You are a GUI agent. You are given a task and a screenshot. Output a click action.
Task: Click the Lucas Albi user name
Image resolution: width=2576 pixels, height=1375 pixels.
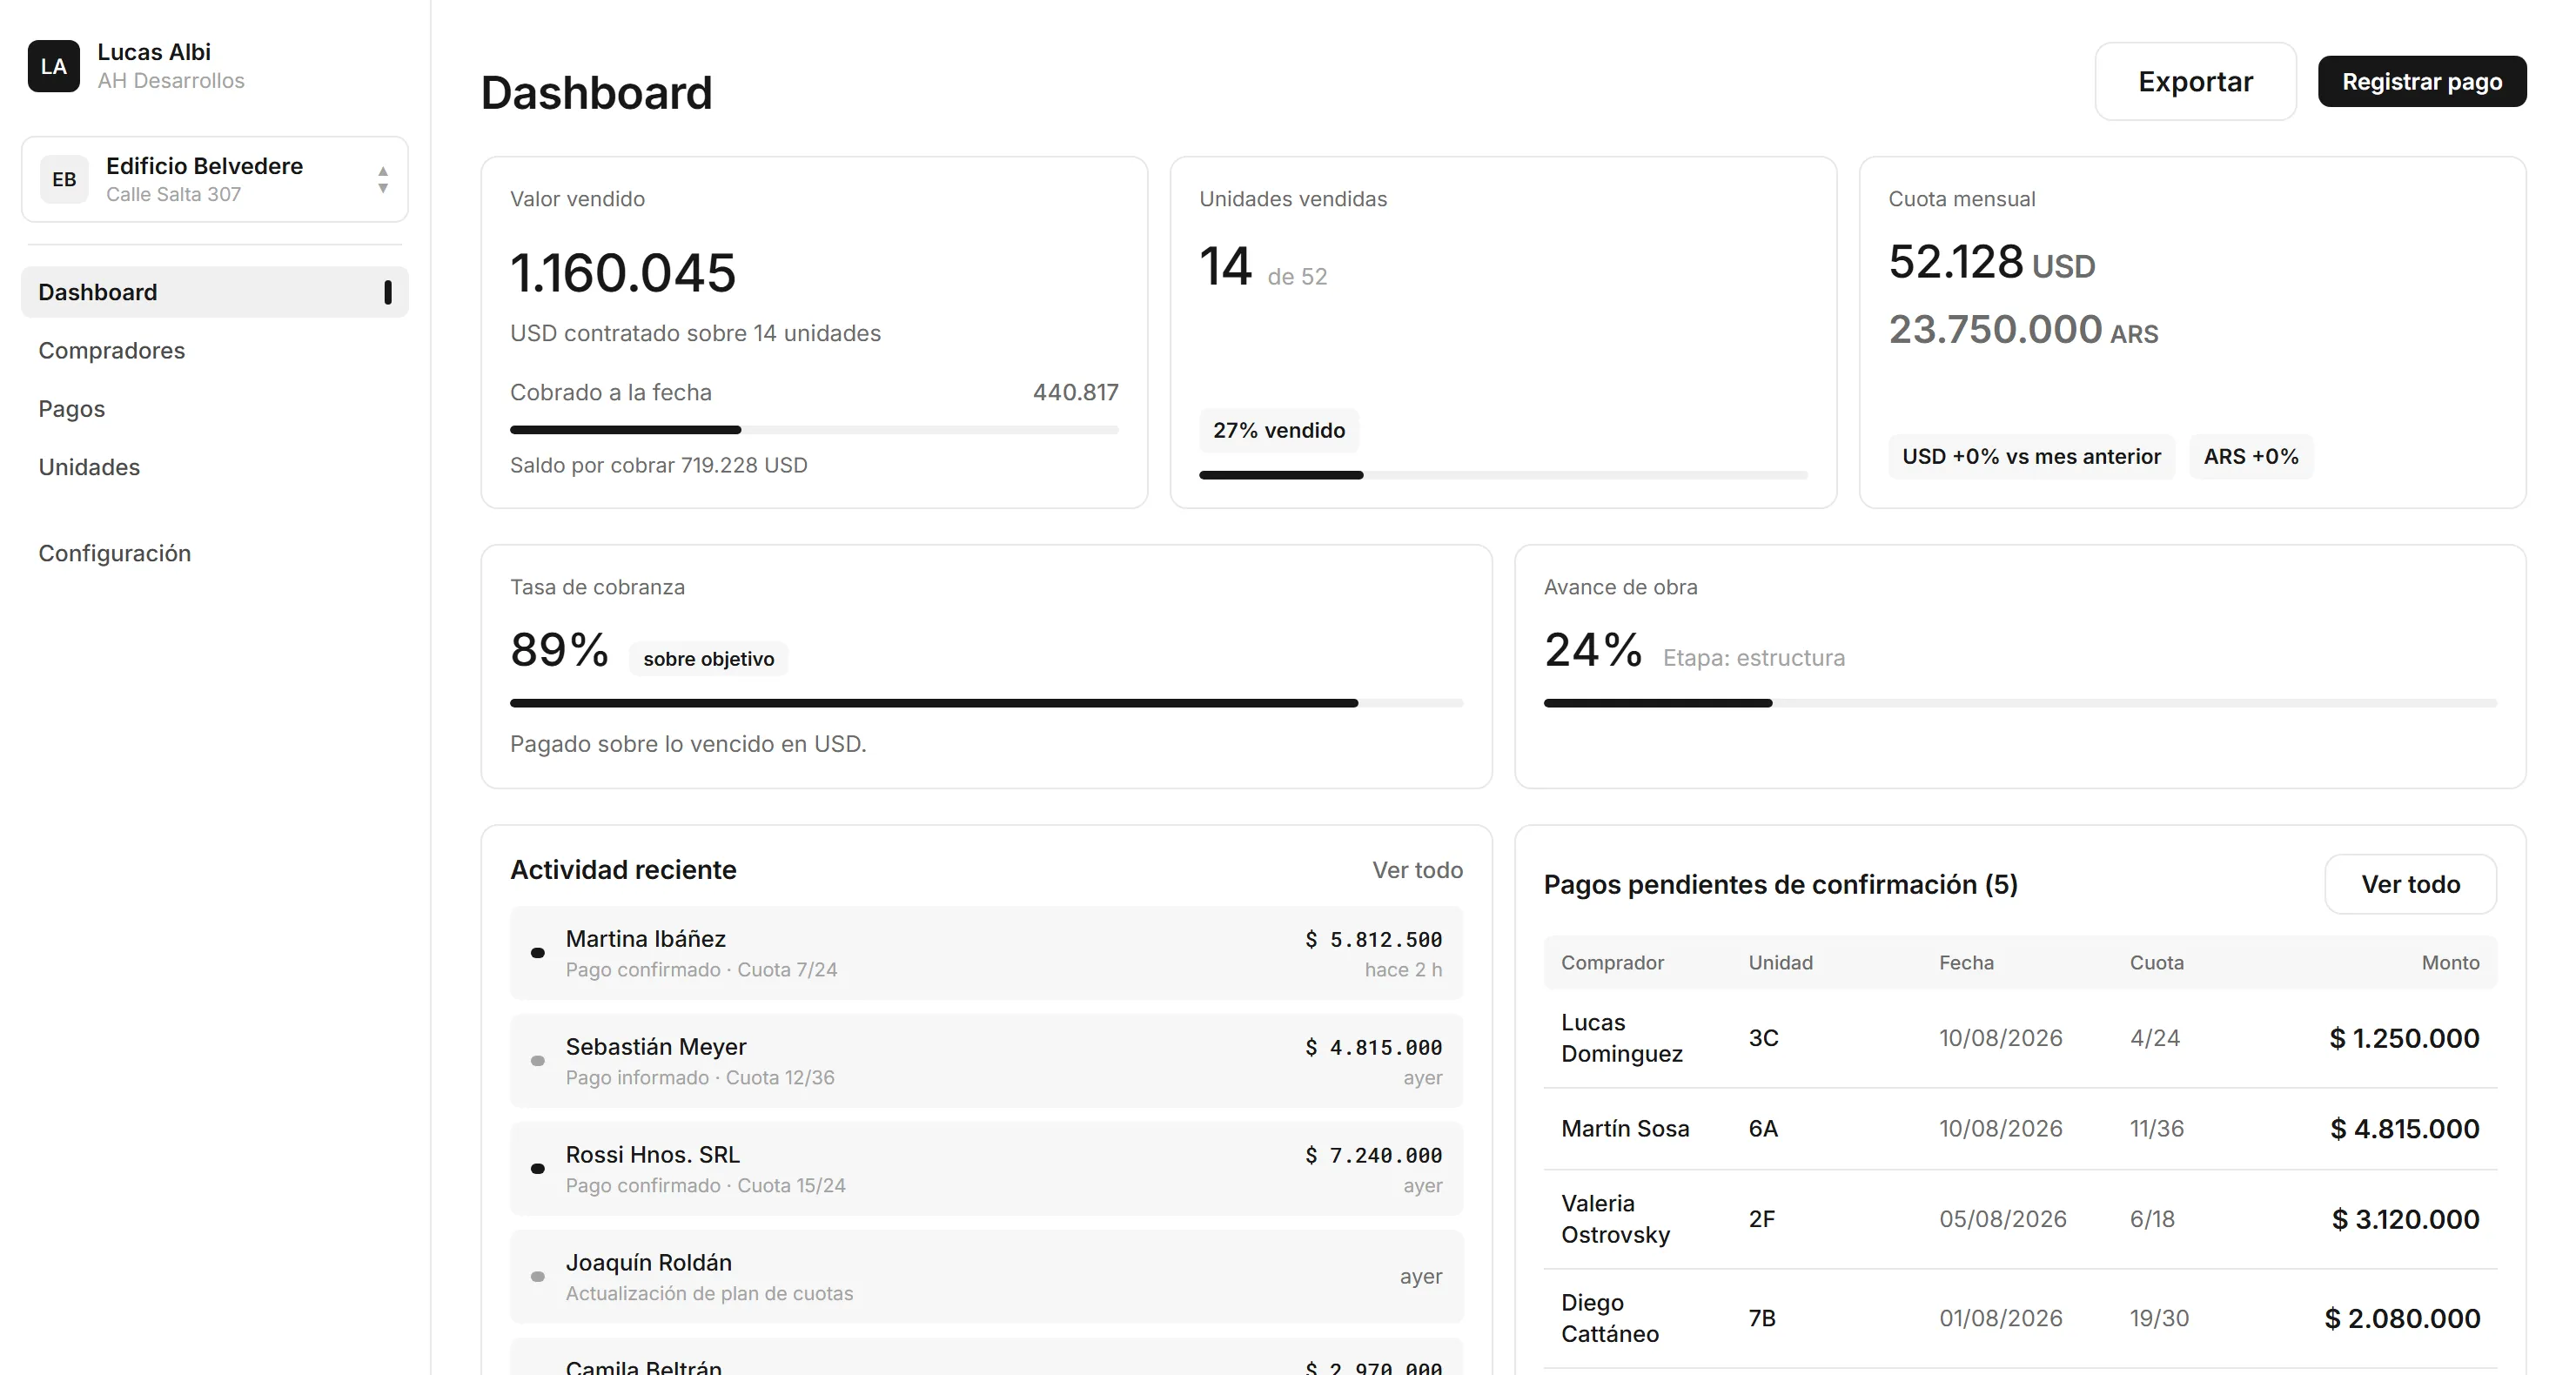point(154,52)
